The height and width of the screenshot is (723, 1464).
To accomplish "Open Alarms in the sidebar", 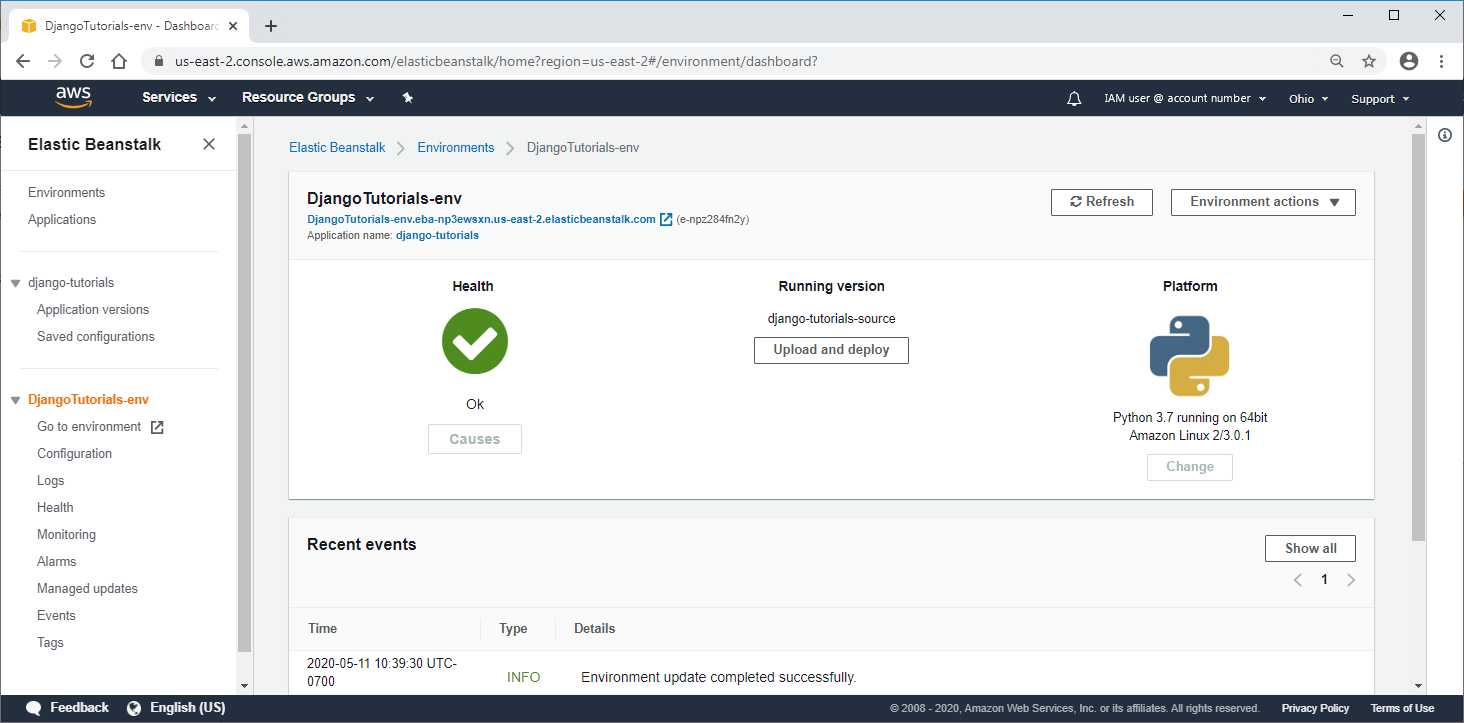I will (56, 562).
